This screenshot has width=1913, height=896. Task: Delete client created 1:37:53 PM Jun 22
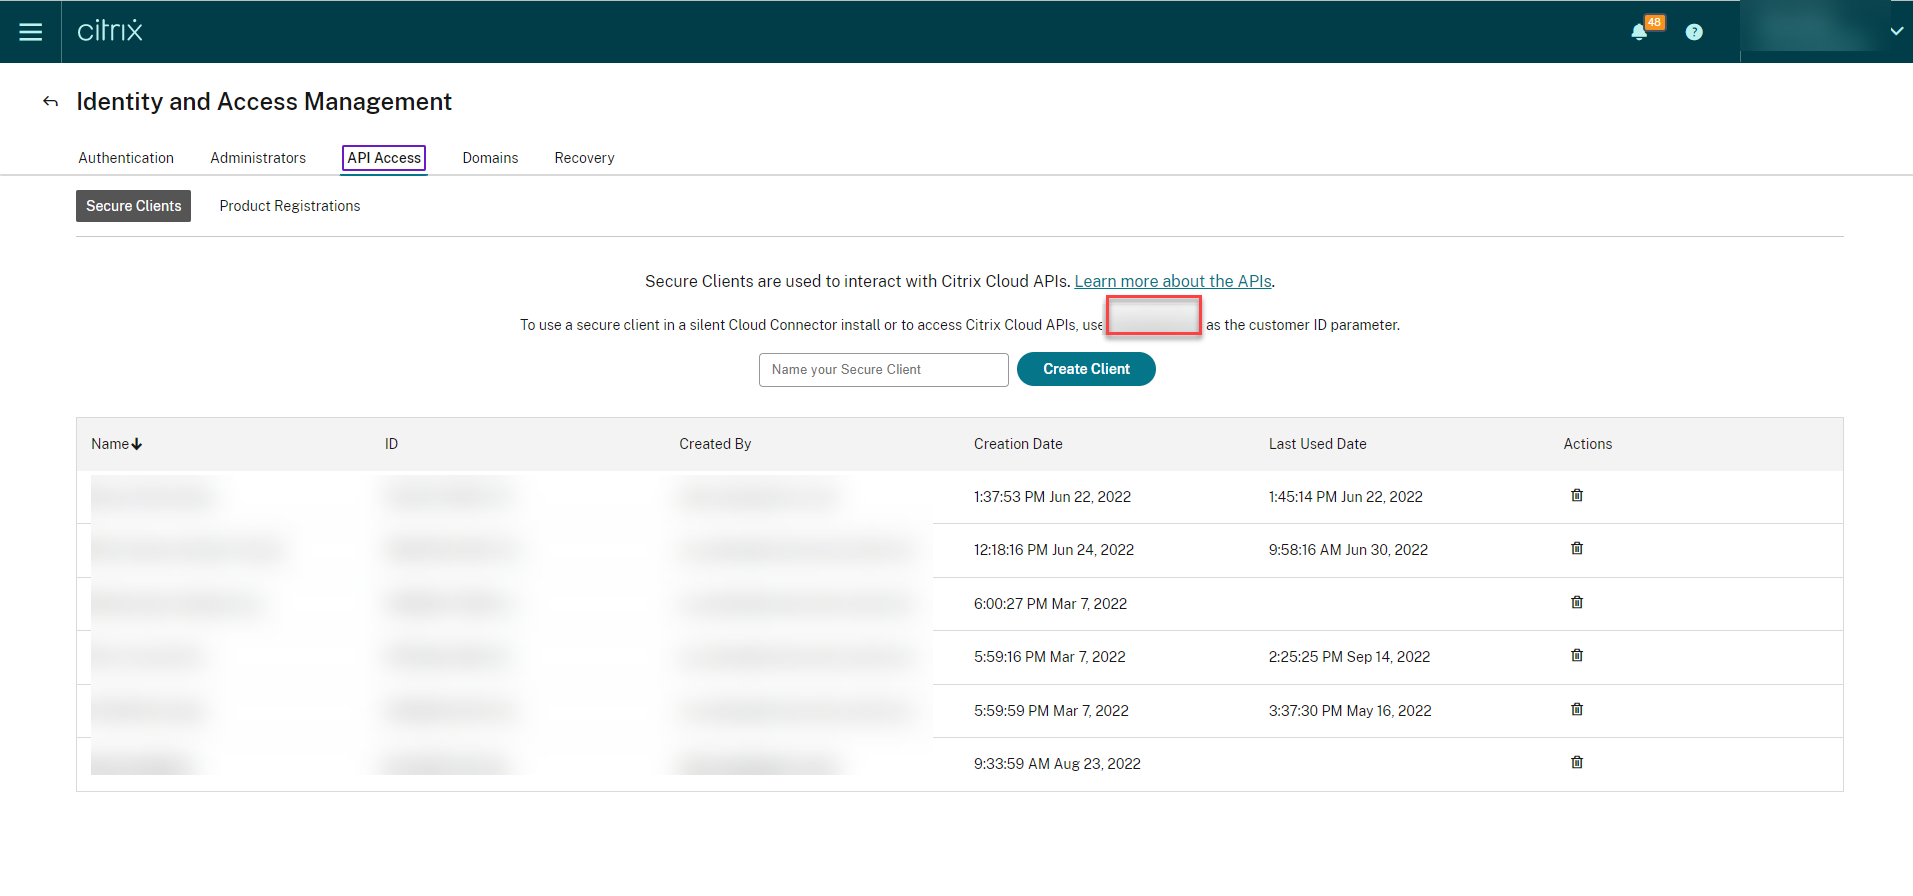tap(1577, 496)
